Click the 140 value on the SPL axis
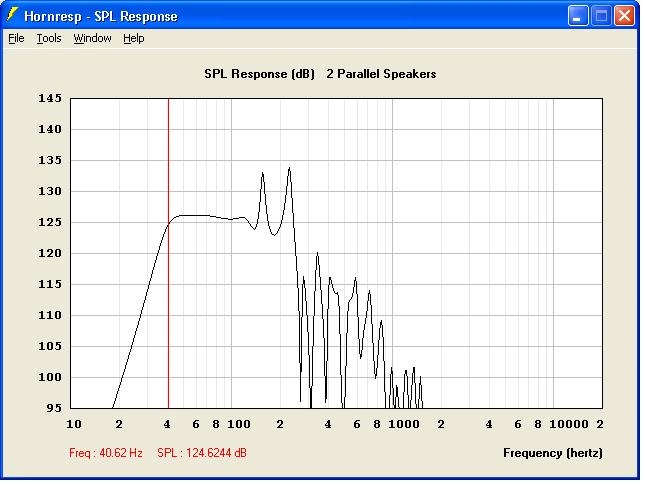Image resolution: width=645 pixels, height=485 pixels. (x=50, y=129)
